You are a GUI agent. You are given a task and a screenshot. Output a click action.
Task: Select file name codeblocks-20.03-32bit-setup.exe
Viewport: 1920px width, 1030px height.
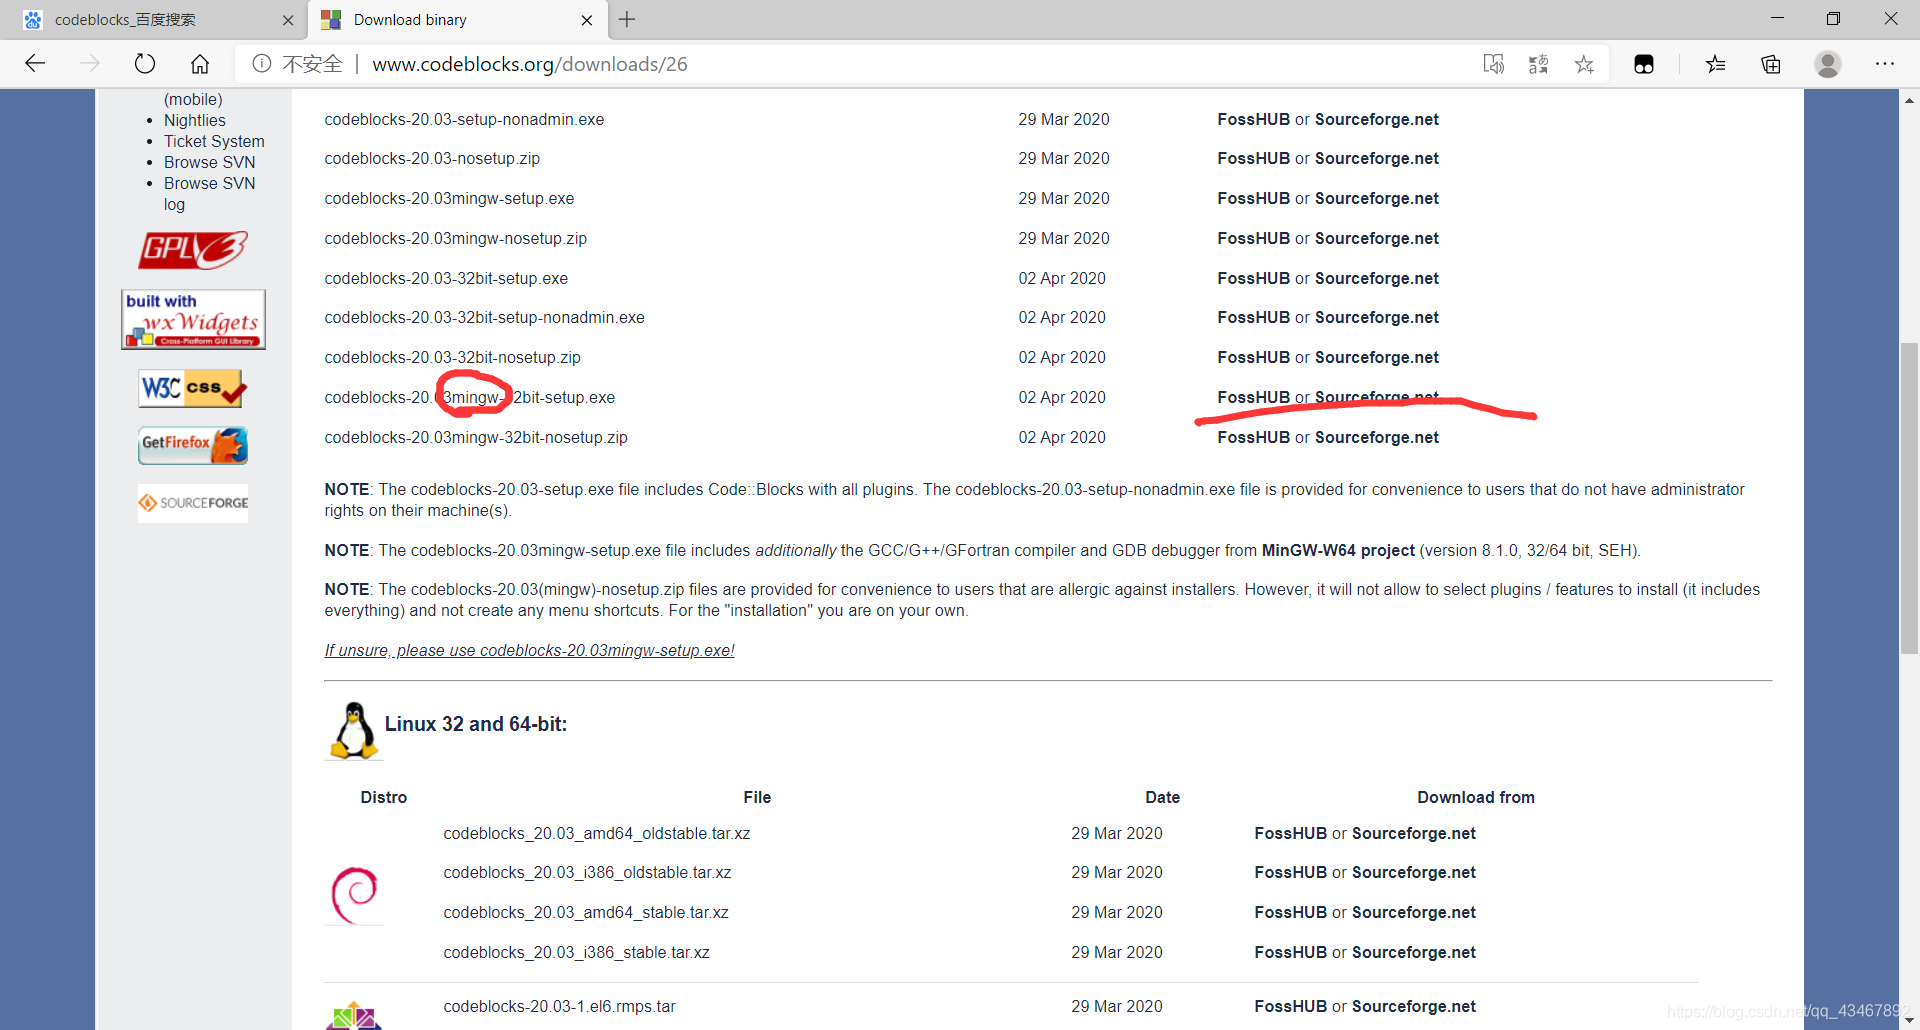(x=446, y=278)
